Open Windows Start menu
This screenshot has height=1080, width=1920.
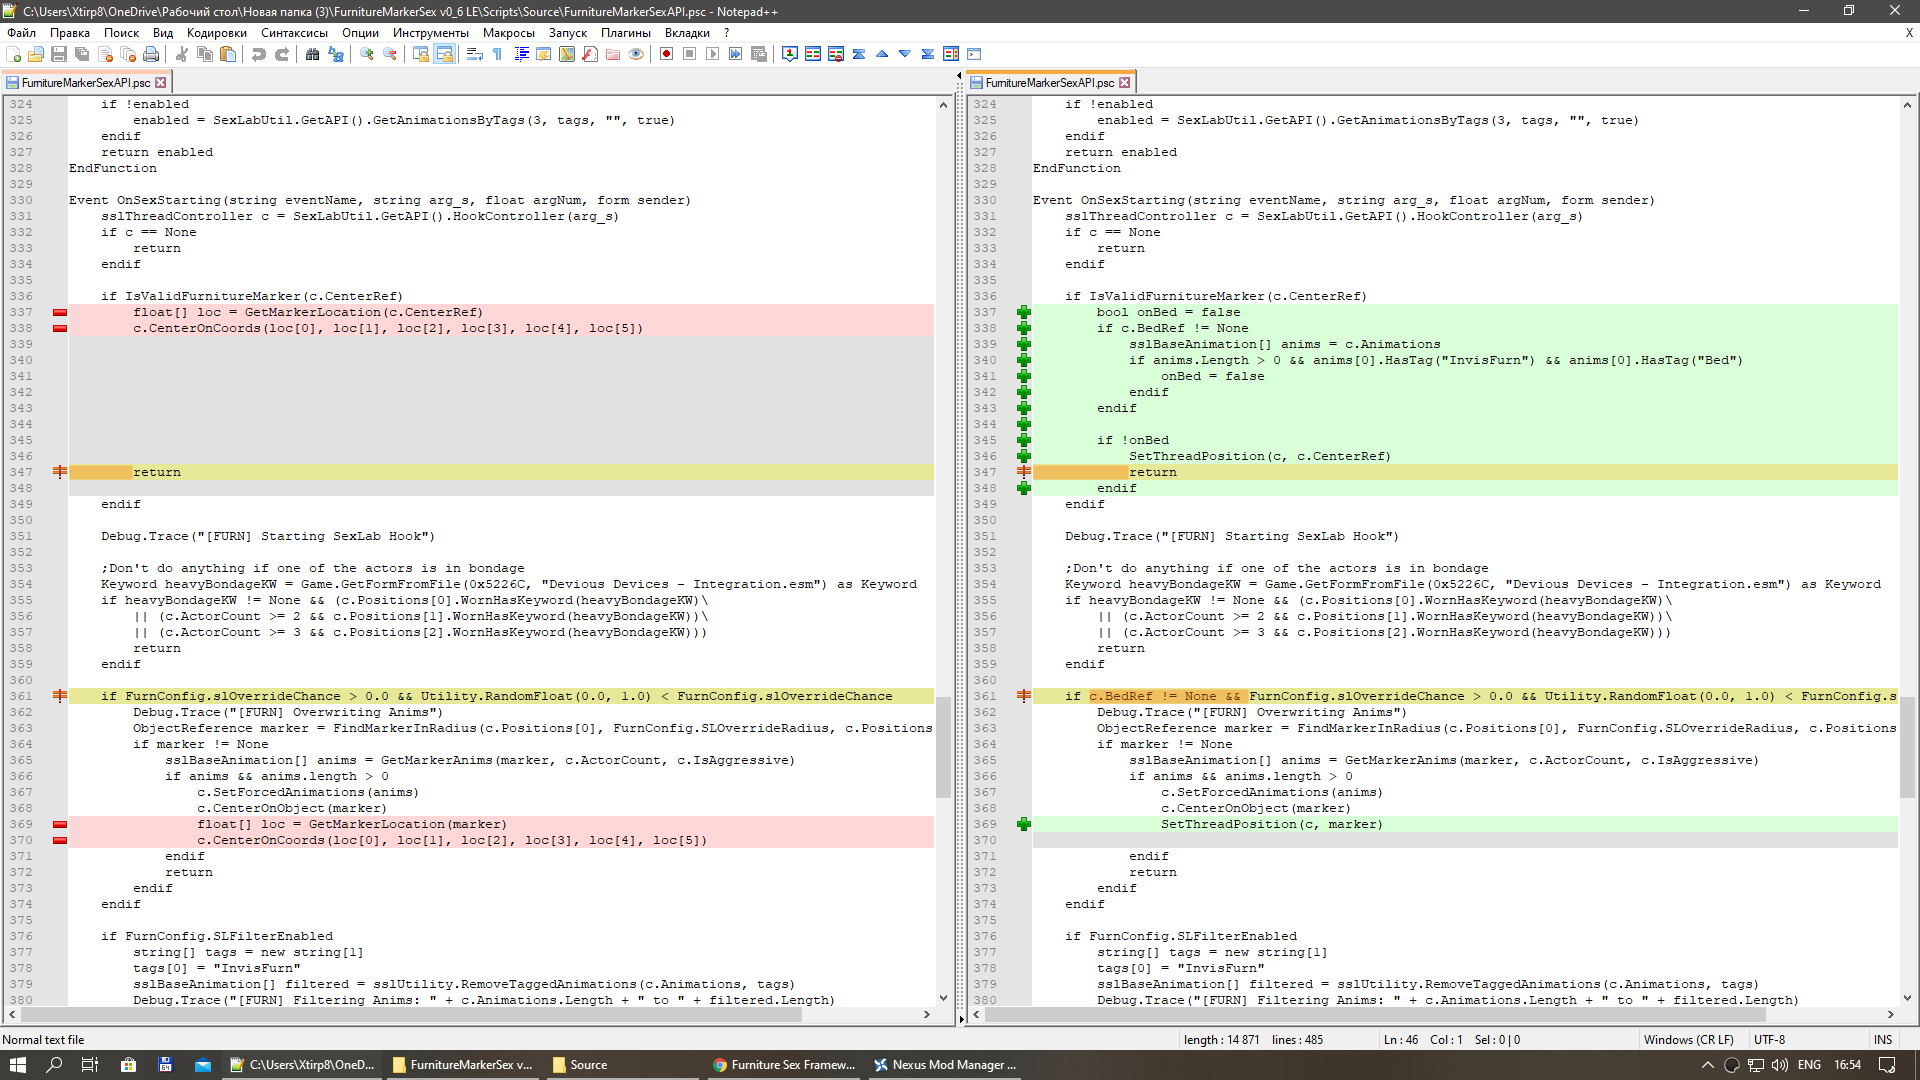[18, 1065]
